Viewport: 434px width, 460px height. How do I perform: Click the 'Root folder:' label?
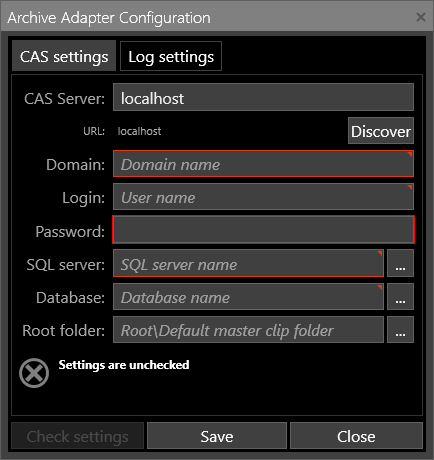pyautogui.click(x=64, y=331)
